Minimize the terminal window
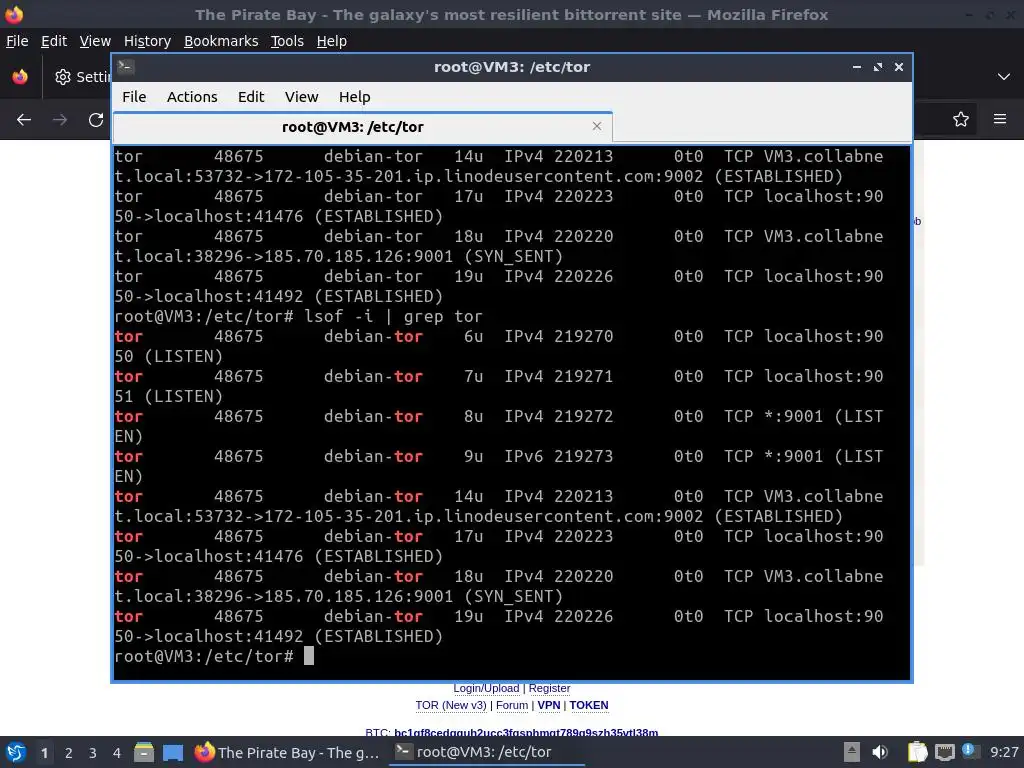1024x768 pixels. tap(856, 67)
